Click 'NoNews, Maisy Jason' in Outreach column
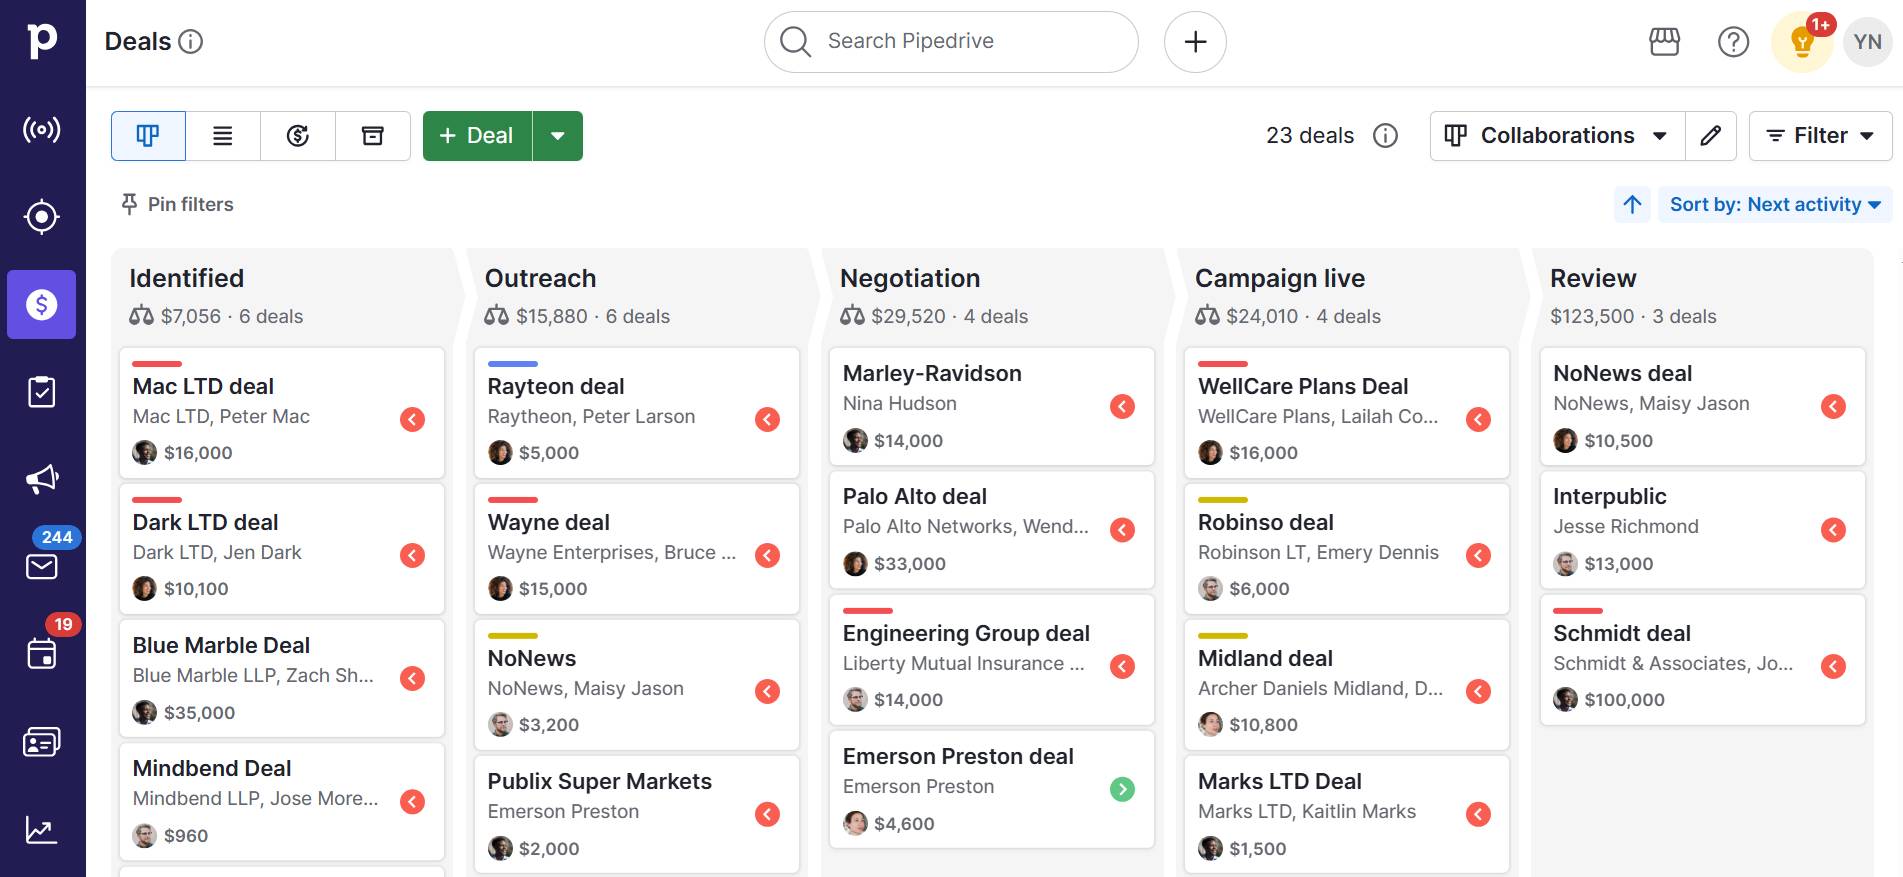Viewport: 1903px width, 877px height. pos(586,688)
